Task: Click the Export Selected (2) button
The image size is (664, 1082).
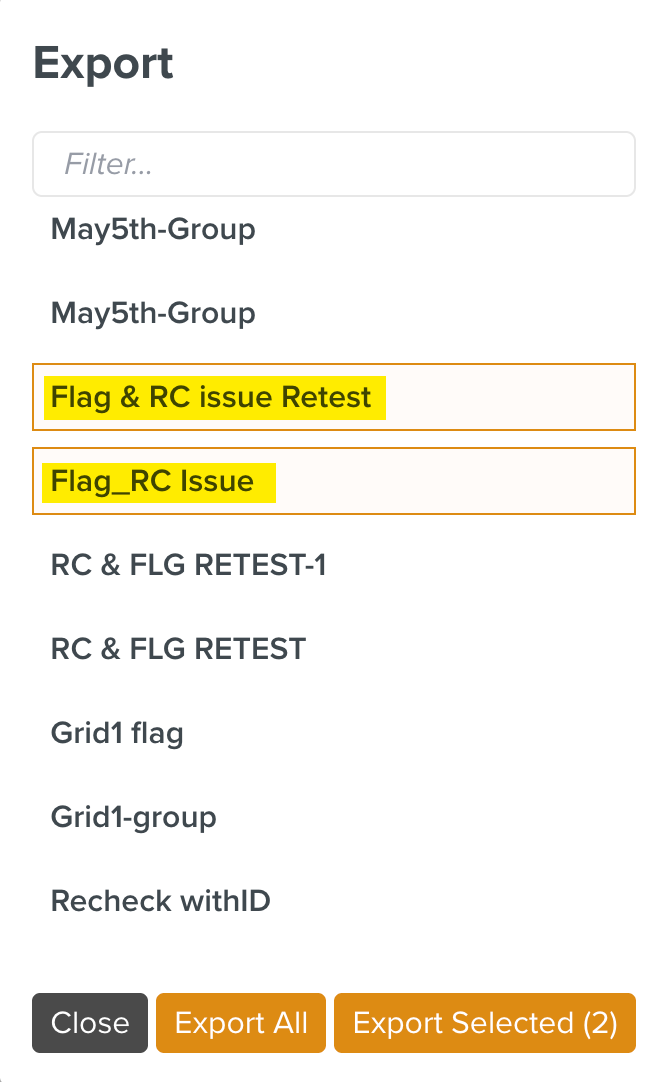Action: [484, 1023]
